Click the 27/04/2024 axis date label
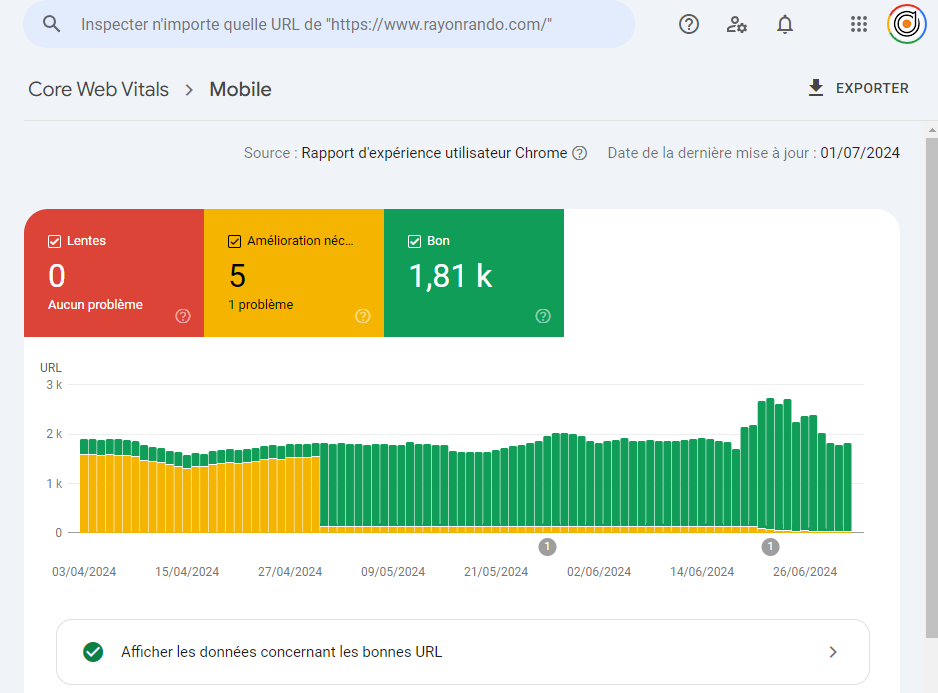Image resolution: width=938 pixels, height=693 pixels. [290, 572]
